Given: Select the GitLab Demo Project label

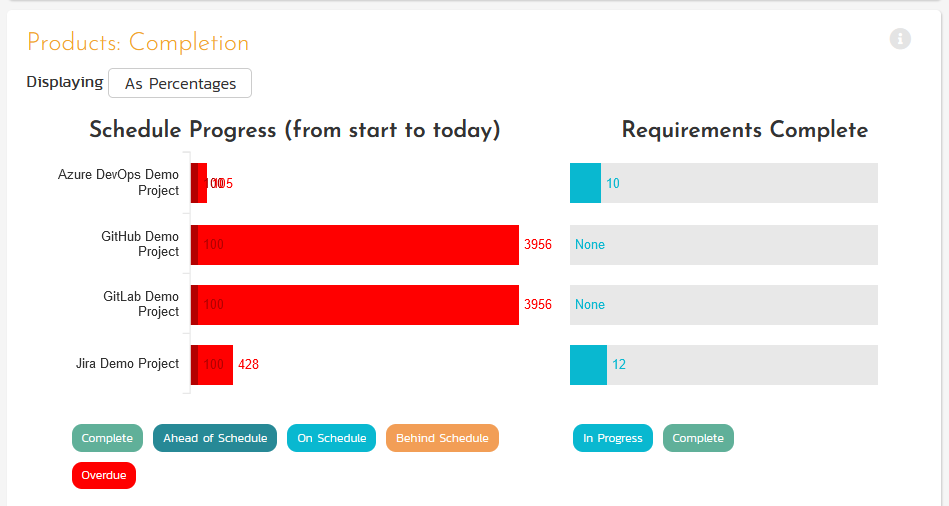Looking at the screenshot, I should [x=141, y=304].
